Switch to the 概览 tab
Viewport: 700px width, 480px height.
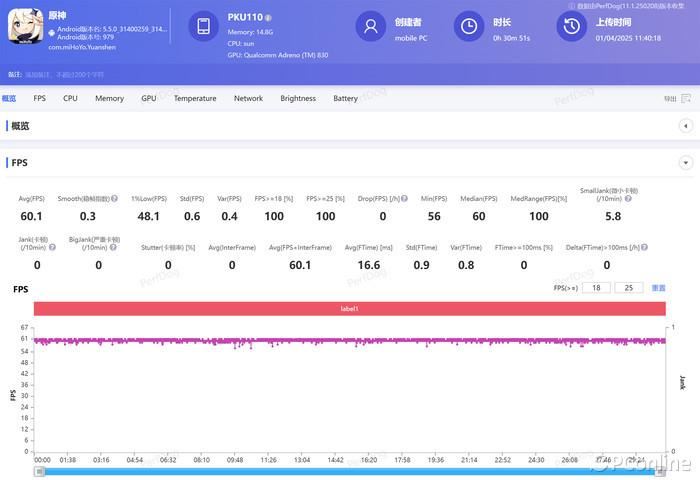(x=9, y=98)
